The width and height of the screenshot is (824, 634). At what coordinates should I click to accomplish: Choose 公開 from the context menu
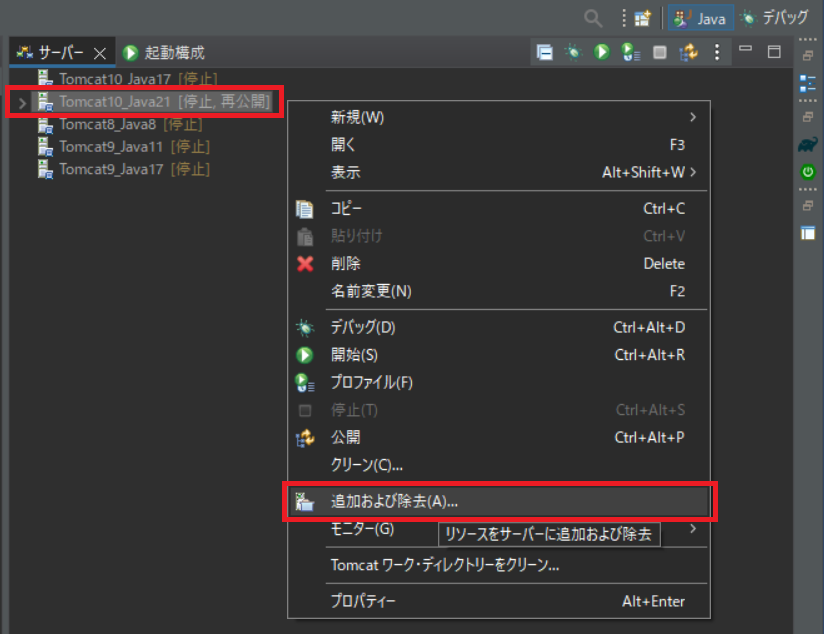499,437
